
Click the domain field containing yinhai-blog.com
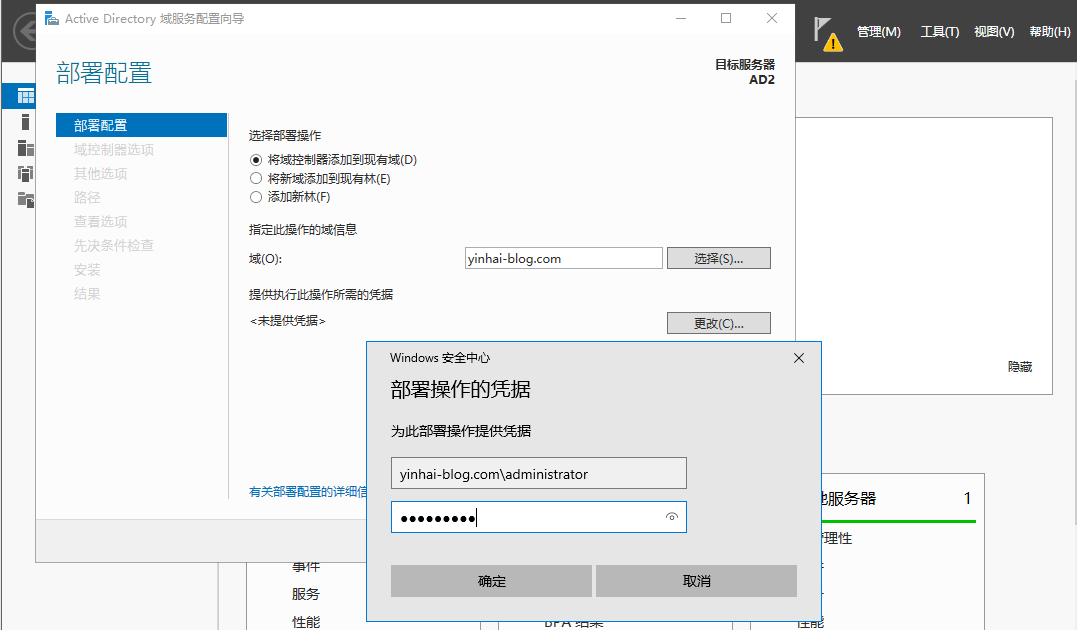click(x=563, y=258)
